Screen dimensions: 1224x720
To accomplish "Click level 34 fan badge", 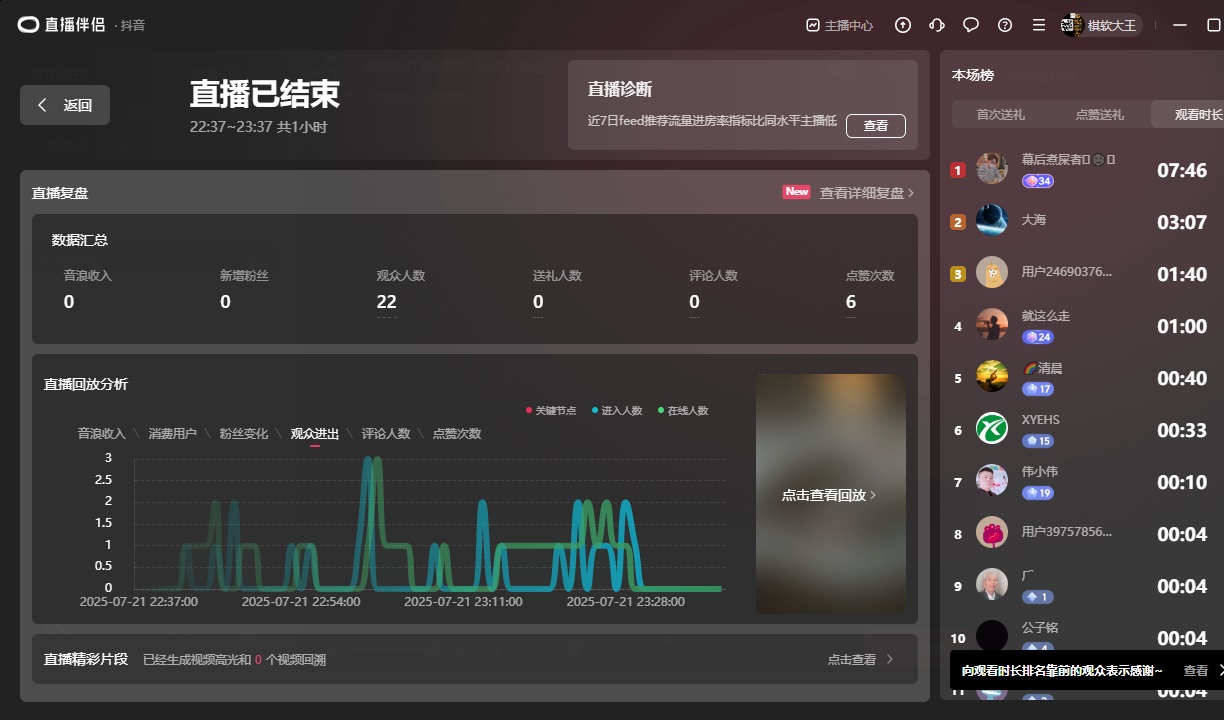I will click(x=1037, y=181).
